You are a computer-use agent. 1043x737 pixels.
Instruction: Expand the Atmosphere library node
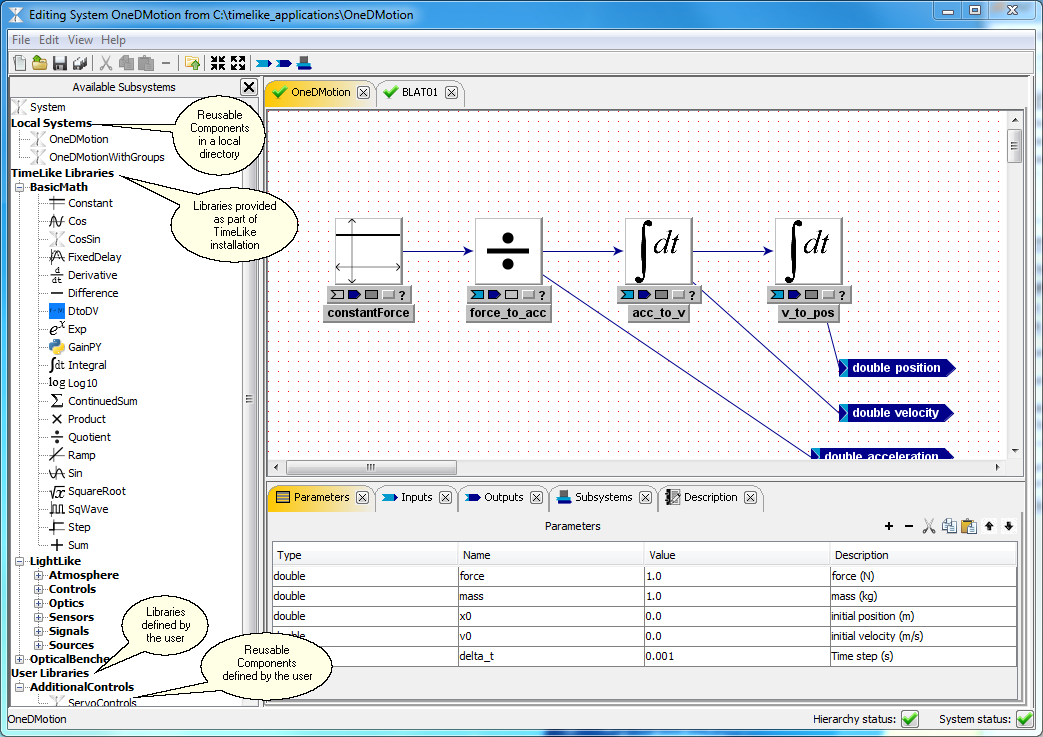tap(39, 575)
